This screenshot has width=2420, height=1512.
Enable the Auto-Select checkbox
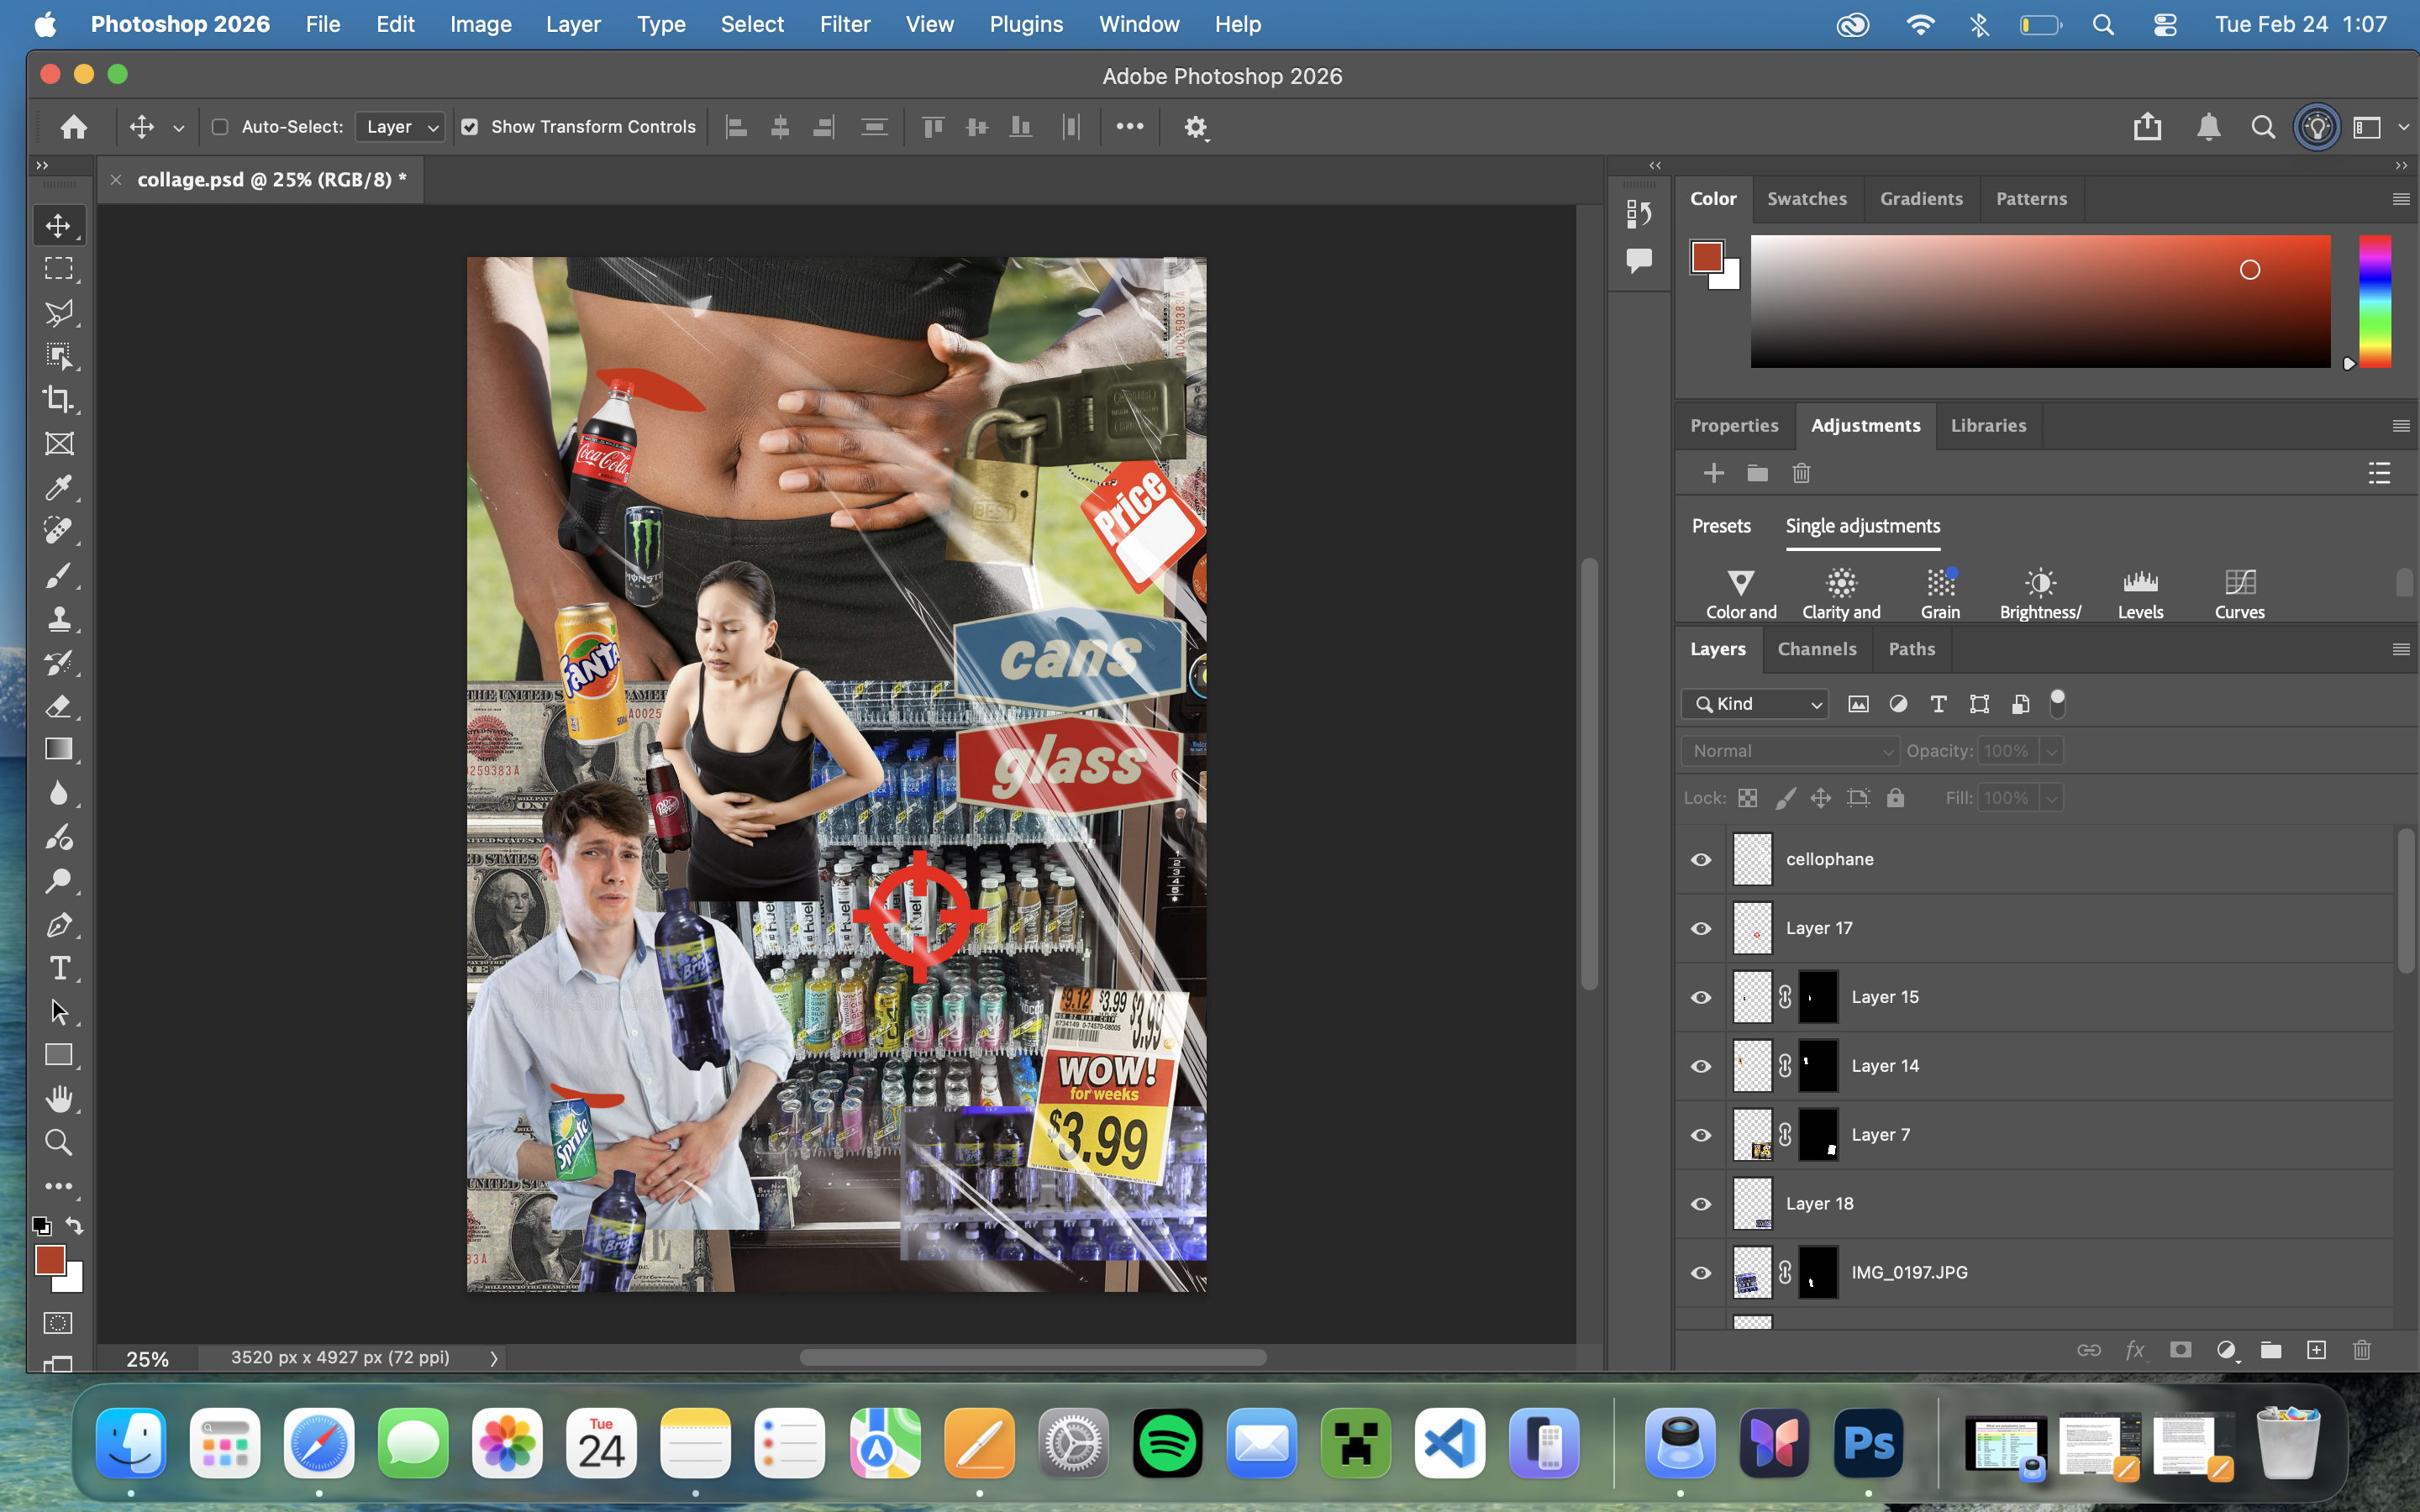click(x=220, y=127)
